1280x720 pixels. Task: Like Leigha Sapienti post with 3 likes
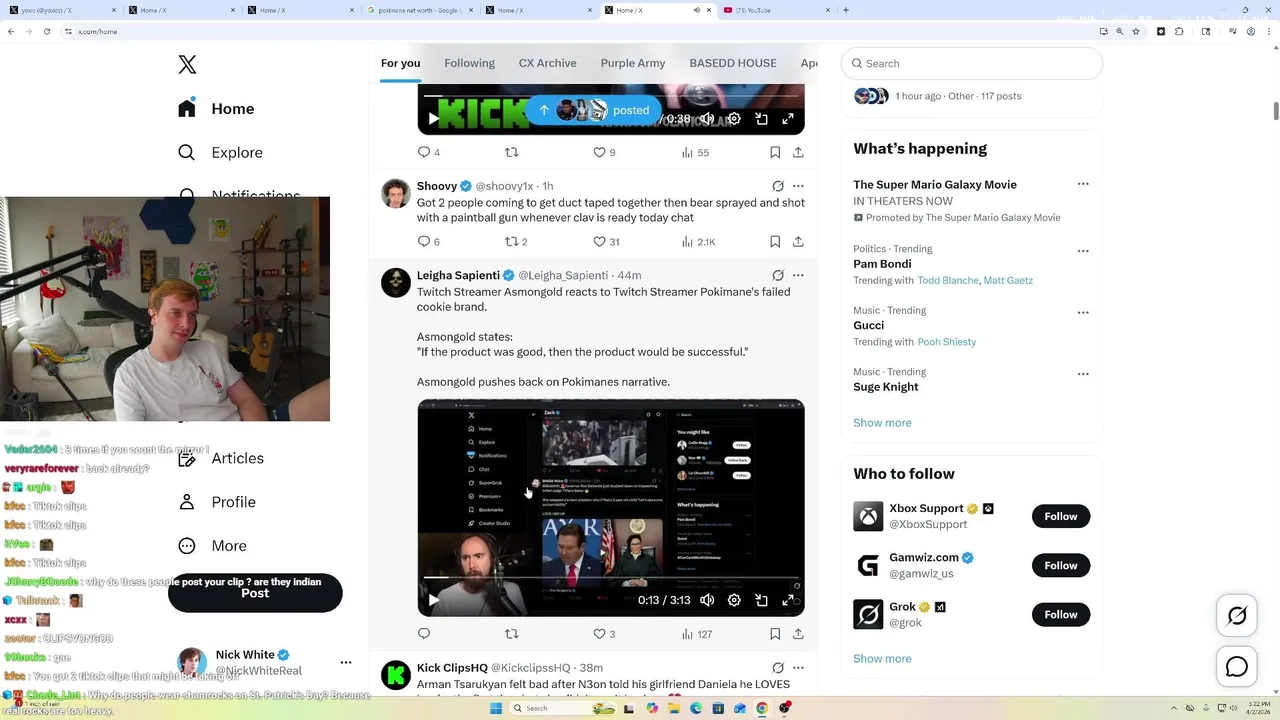pos(604,633)
